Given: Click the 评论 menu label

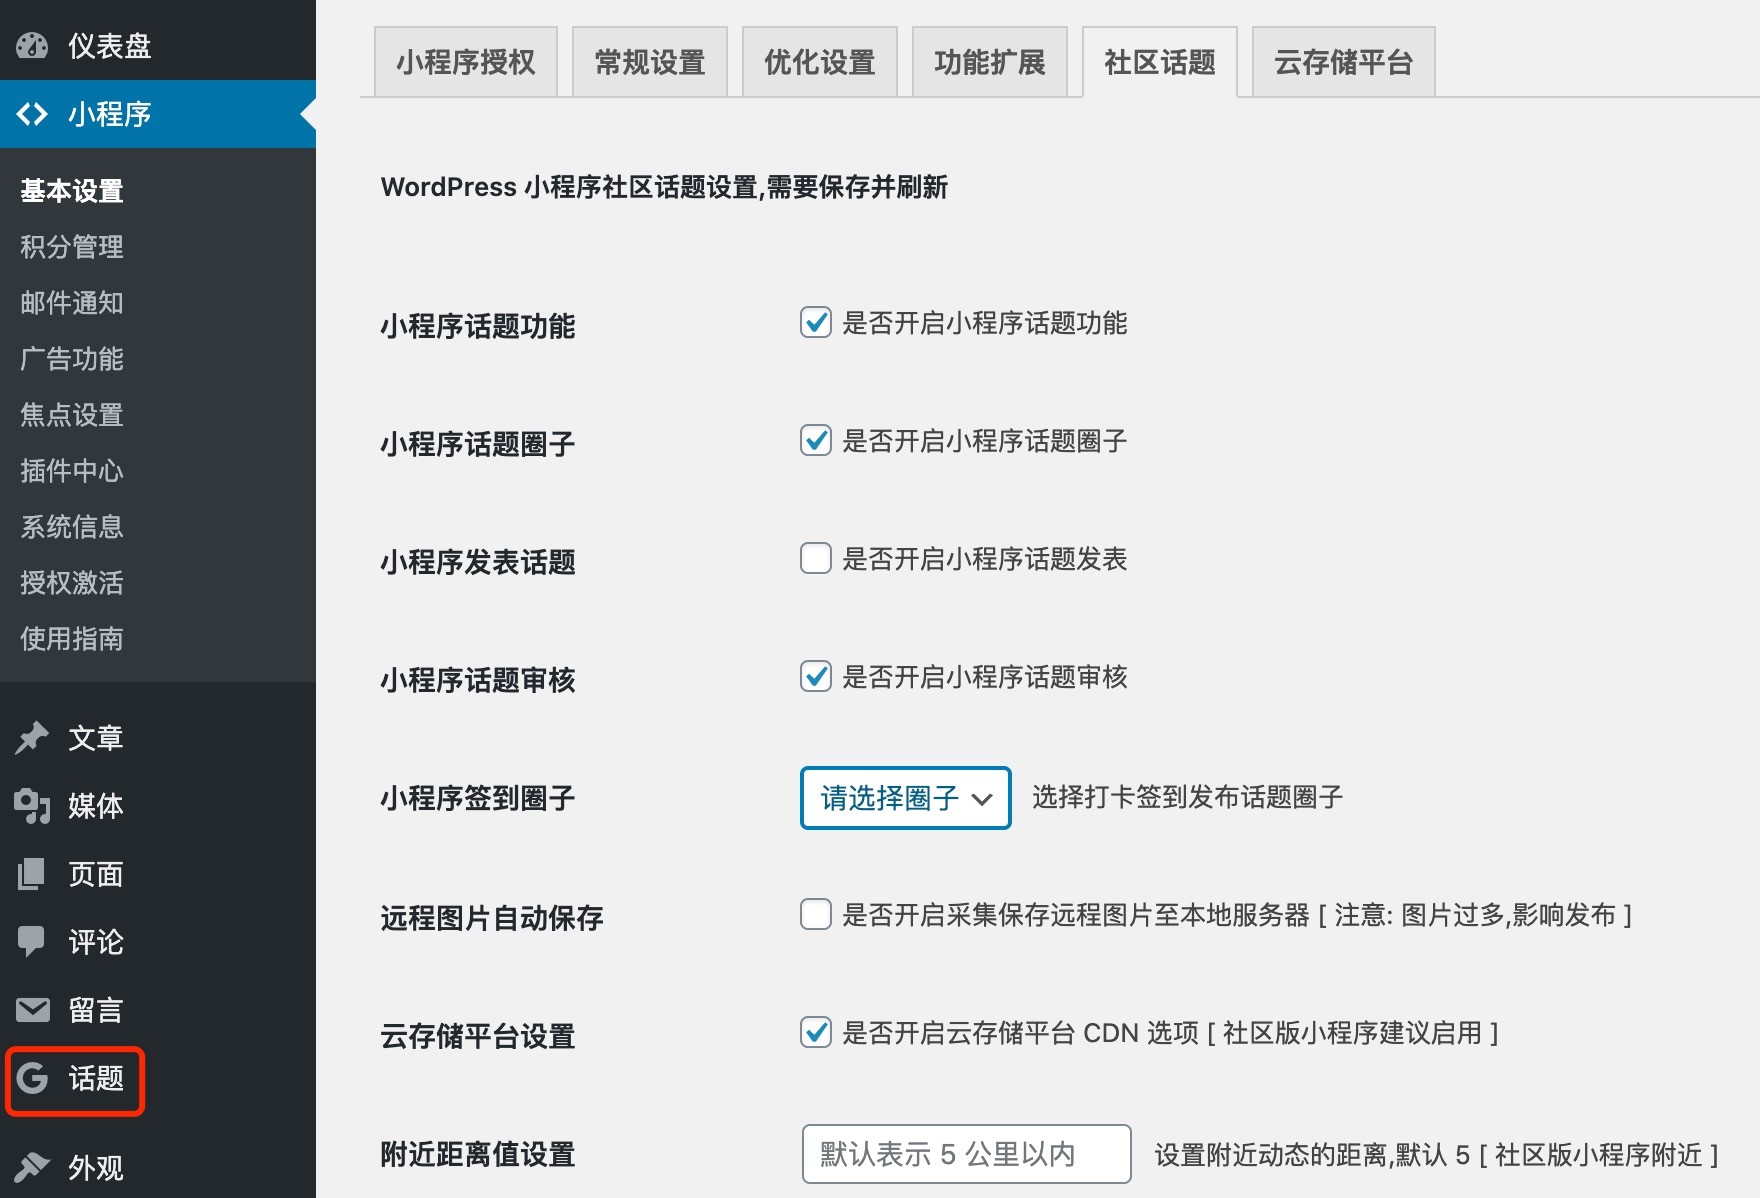Looking at the screenshot, I should tap(96, 942).
